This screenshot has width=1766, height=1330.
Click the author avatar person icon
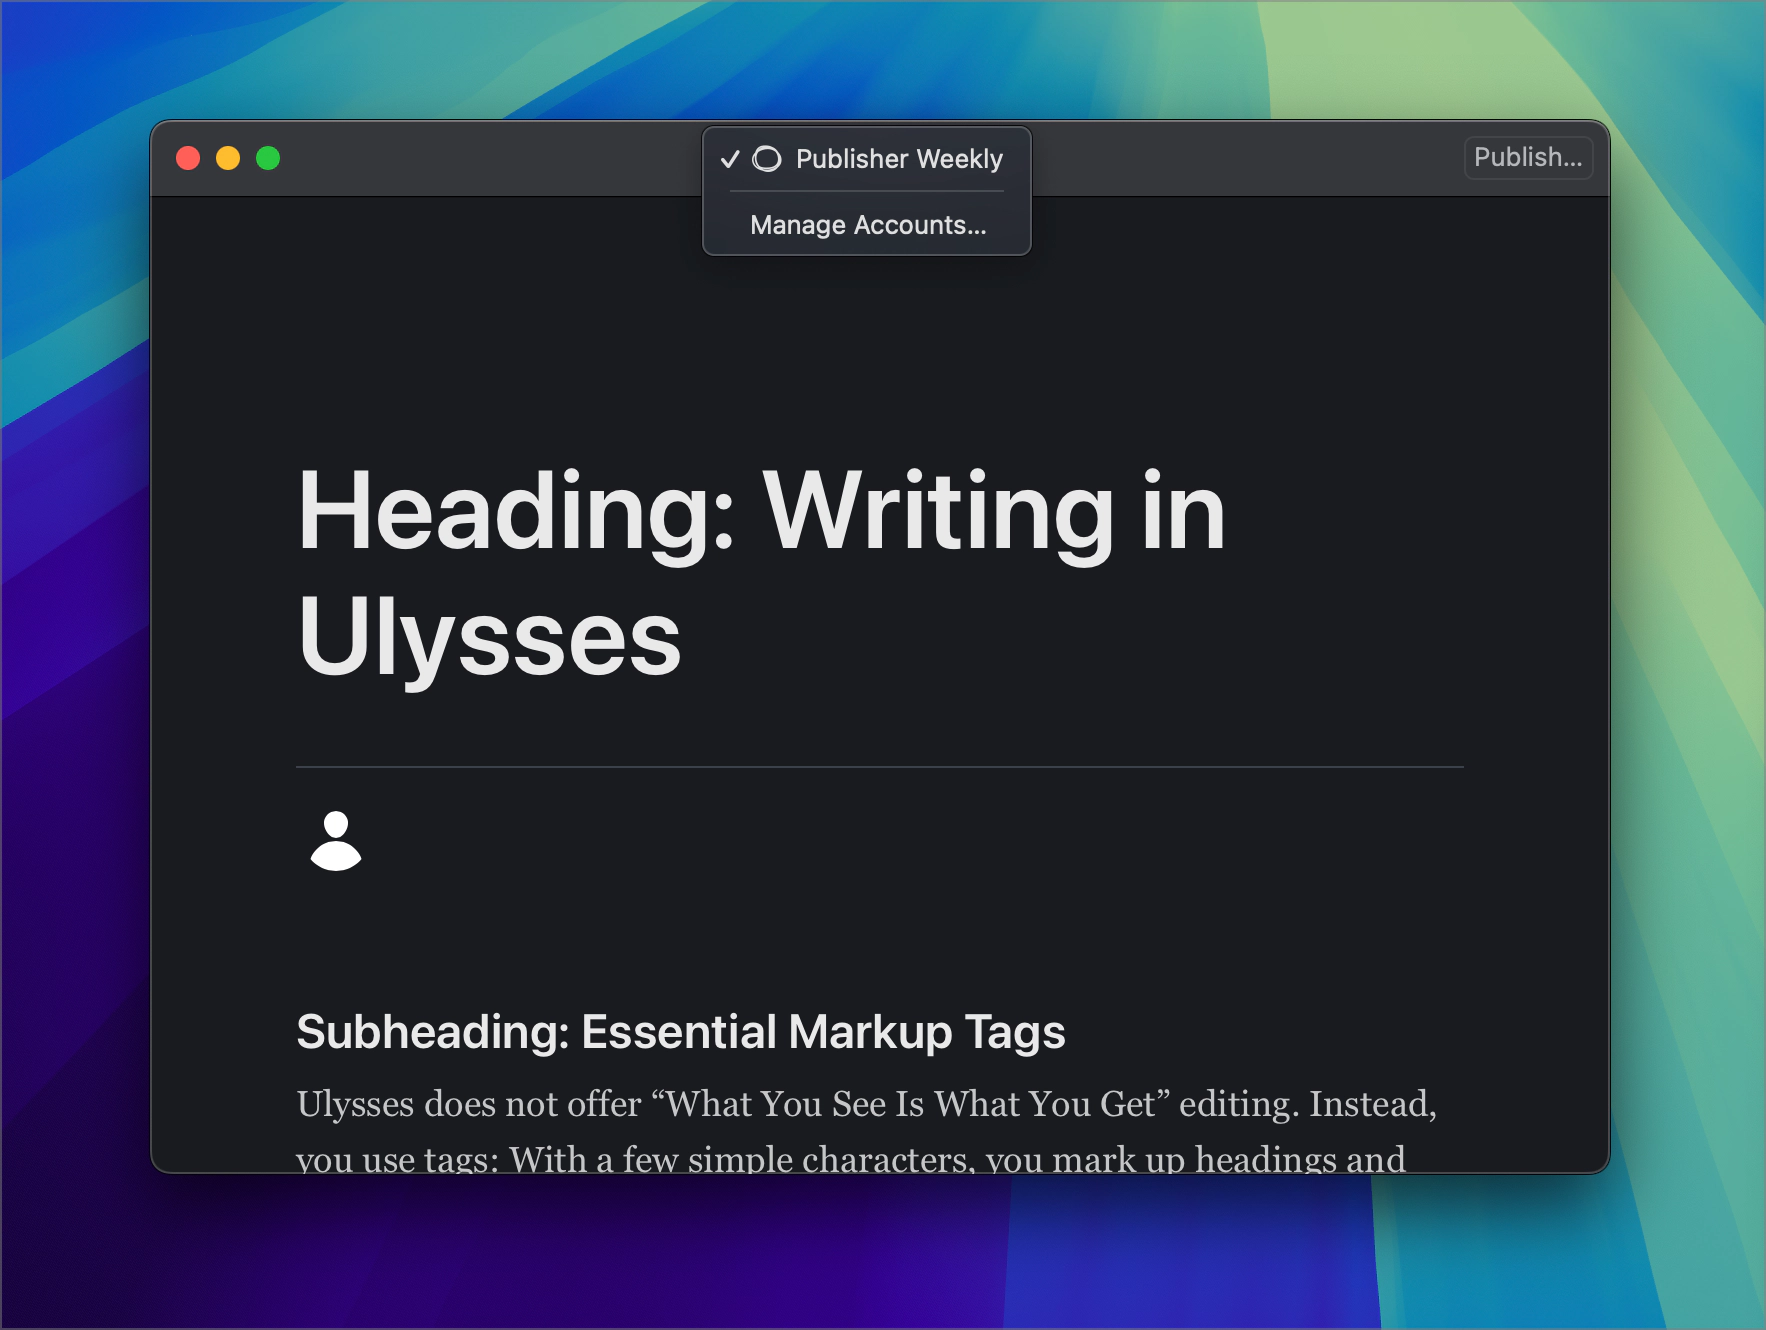point(336,841)
